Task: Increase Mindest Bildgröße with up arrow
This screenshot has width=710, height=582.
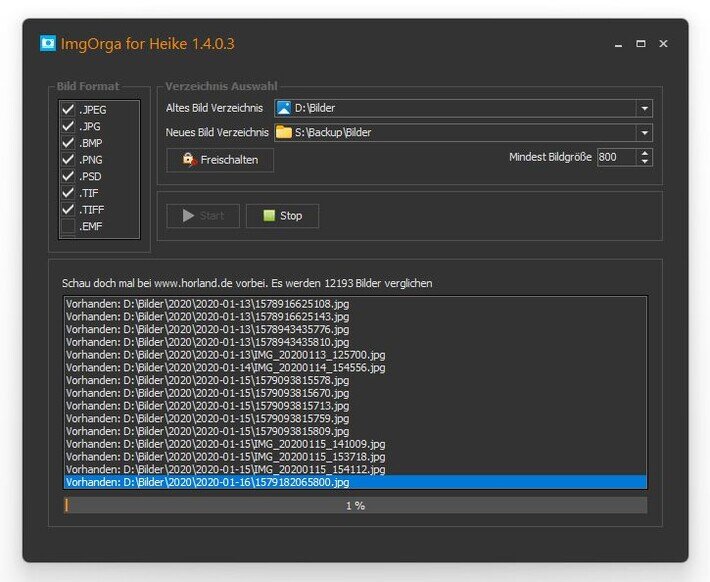Action: [x=645, y=153]
